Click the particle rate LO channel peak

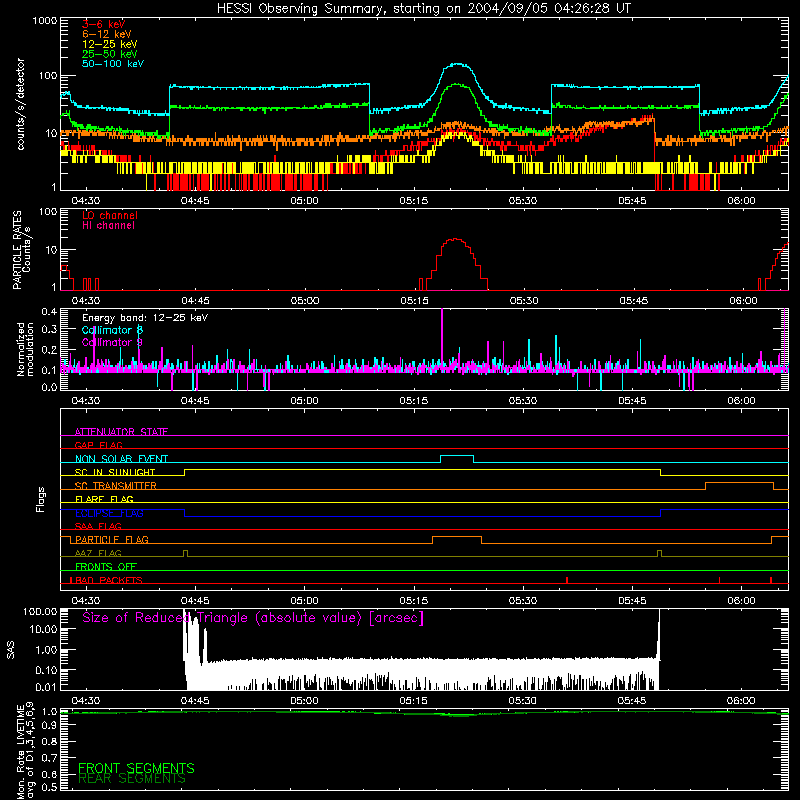click(x=454, y=239)
